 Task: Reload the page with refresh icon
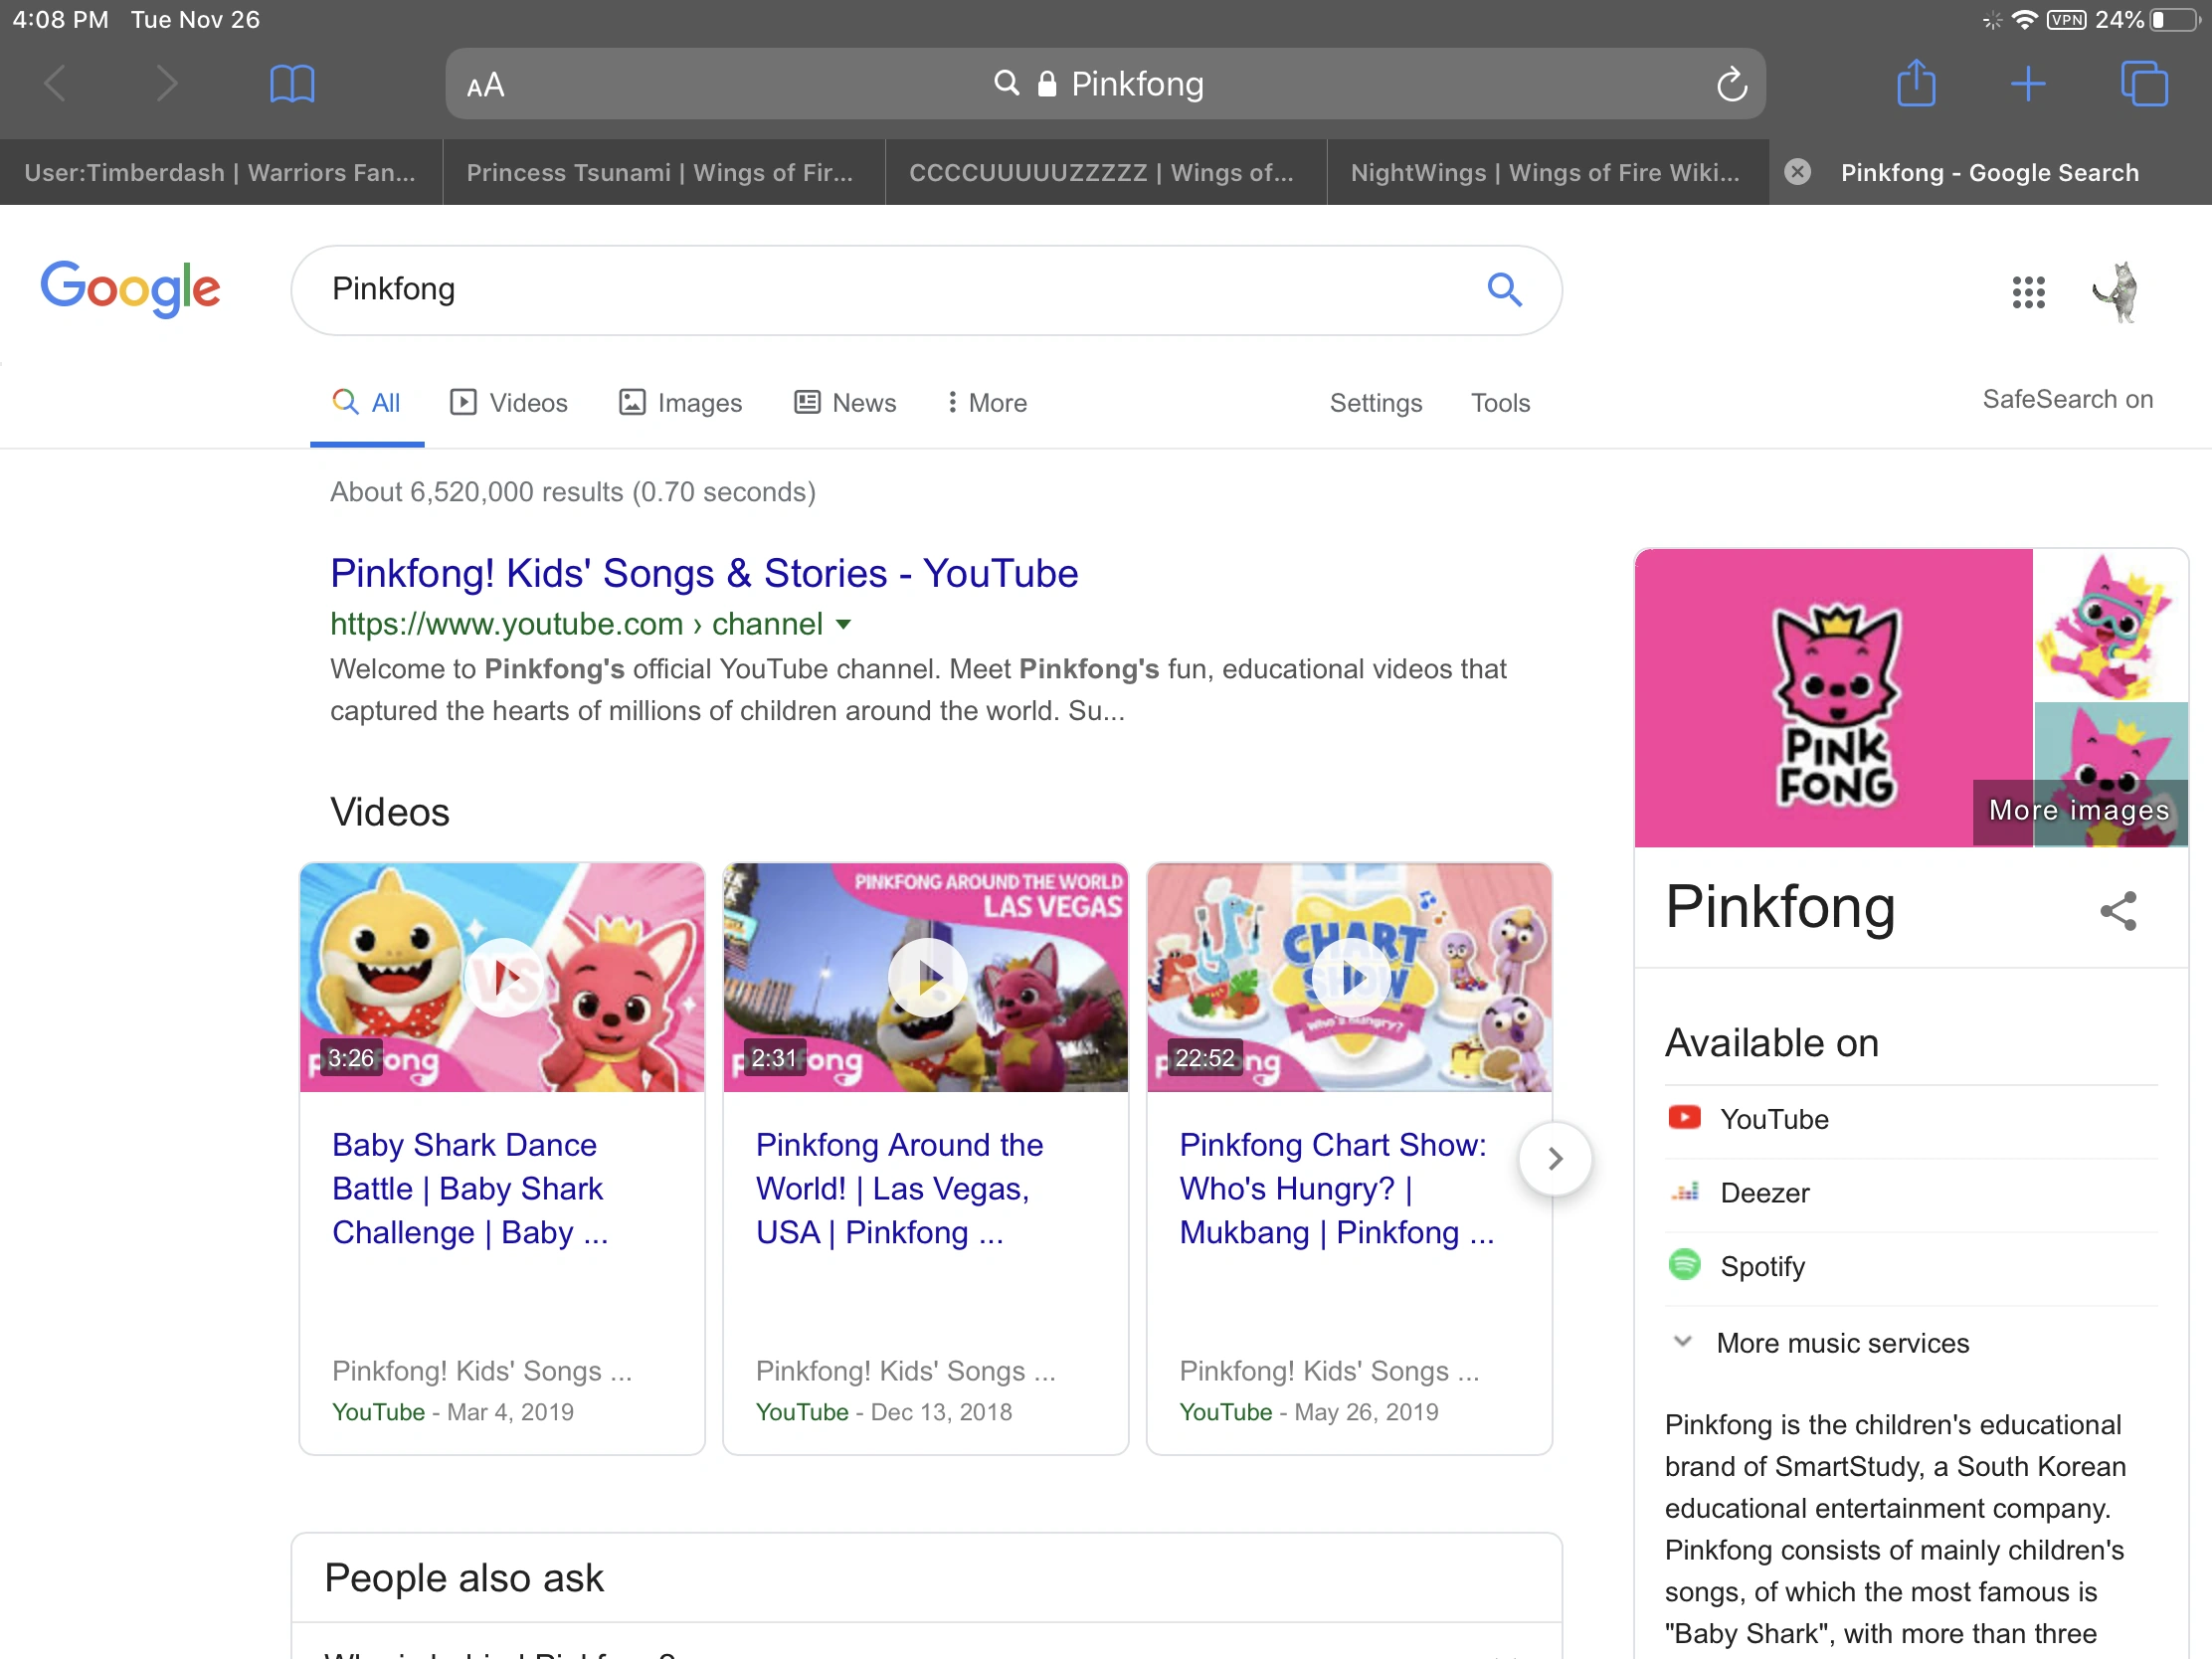pos(1731,85)
